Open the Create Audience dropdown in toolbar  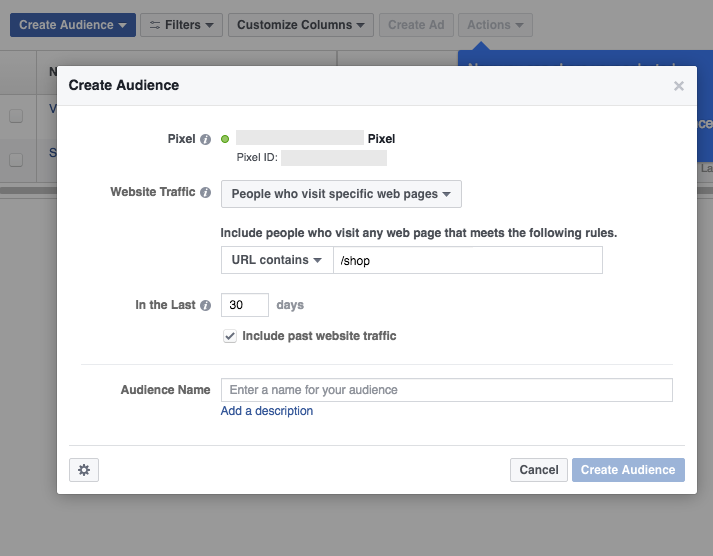pyautogui.click(x=72, y=25)
